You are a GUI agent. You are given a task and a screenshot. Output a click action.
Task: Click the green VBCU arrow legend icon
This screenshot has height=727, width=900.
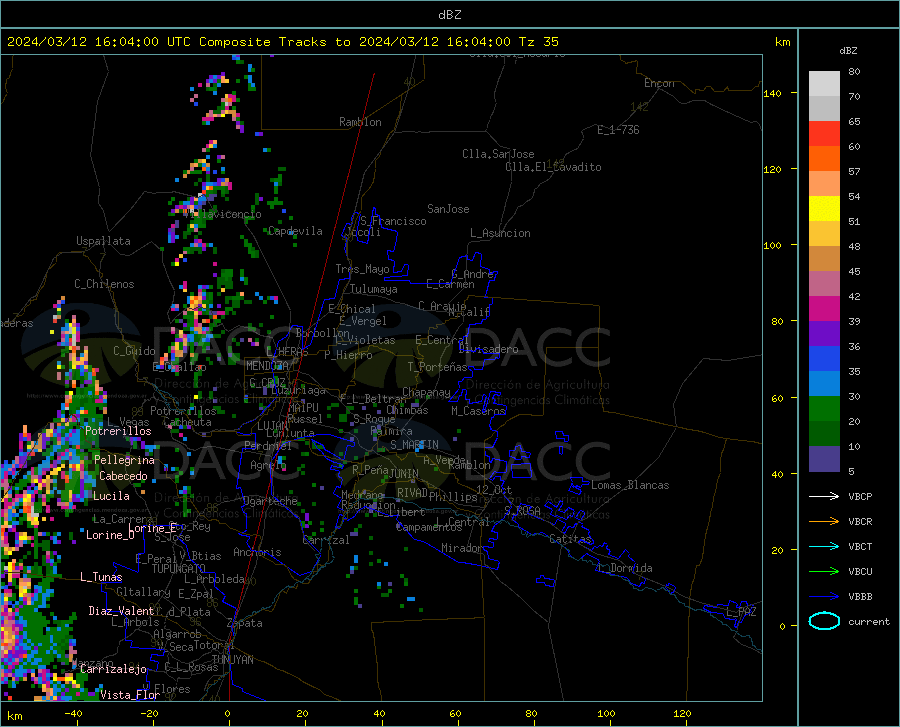click(824, 572)
